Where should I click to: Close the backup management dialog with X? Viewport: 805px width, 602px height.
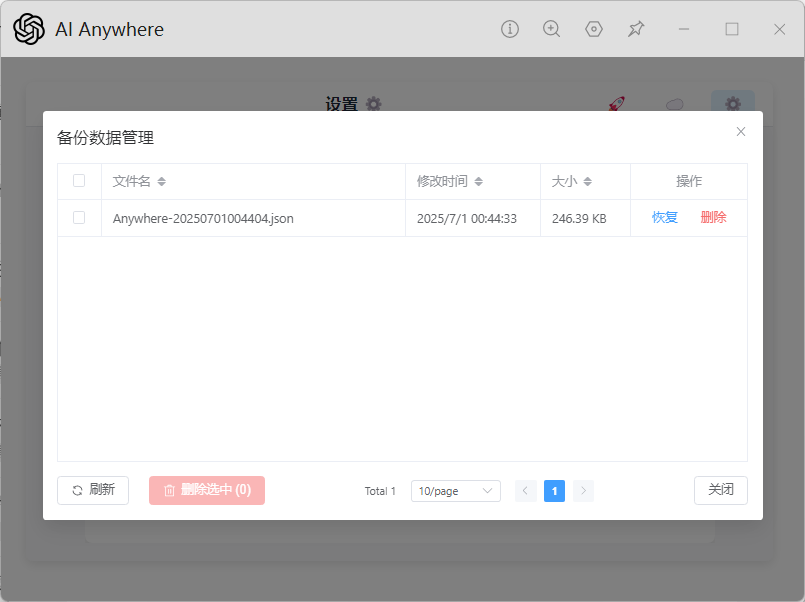(741, 132)
